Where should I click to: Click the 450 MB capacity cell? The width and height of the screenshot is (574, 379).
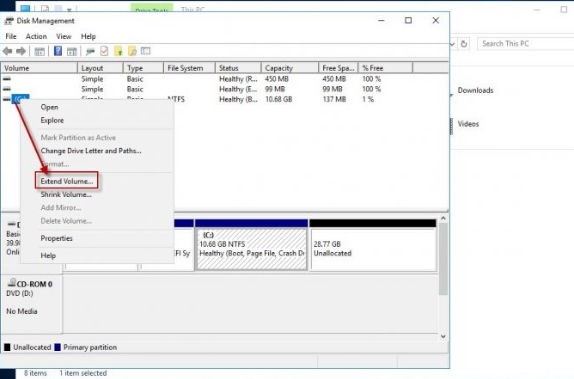click(277, 79)
